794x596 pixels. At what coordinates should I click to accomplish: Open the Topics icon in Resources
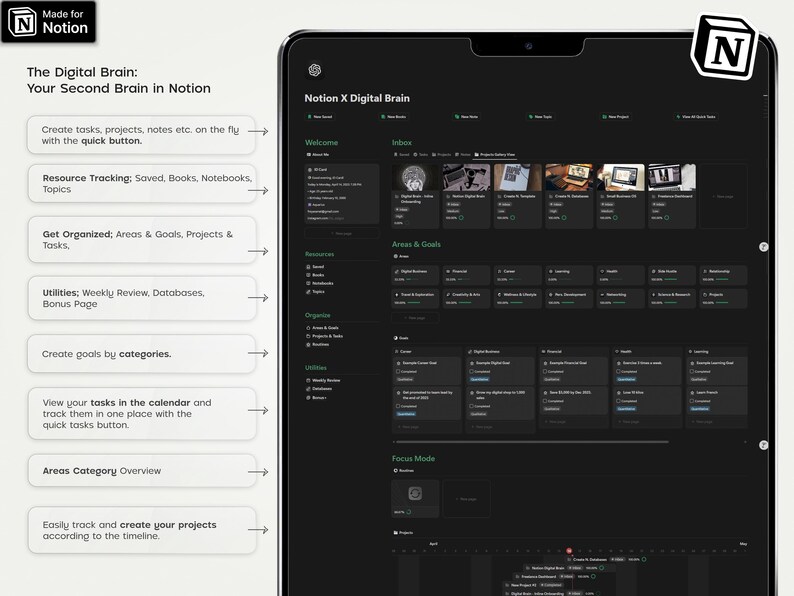pos(308,292)
